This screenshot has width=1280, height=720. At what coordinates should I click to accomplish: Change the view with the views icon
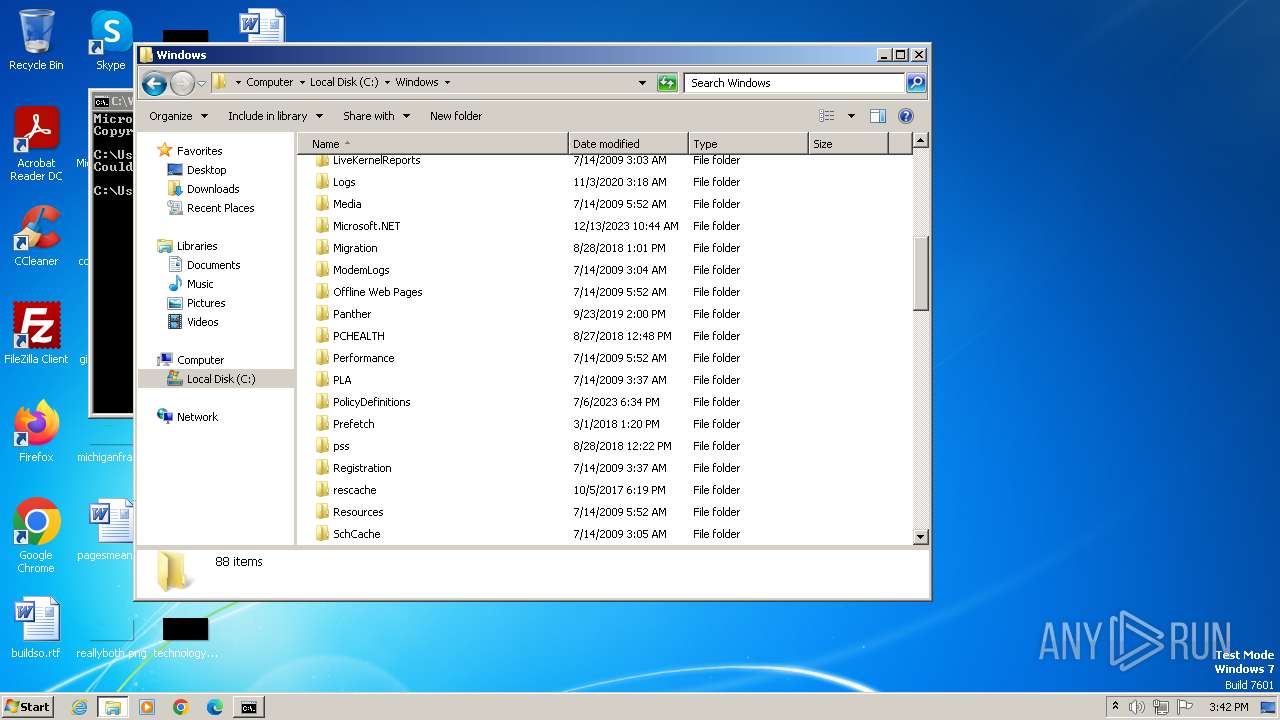click(x=826, y=116)
